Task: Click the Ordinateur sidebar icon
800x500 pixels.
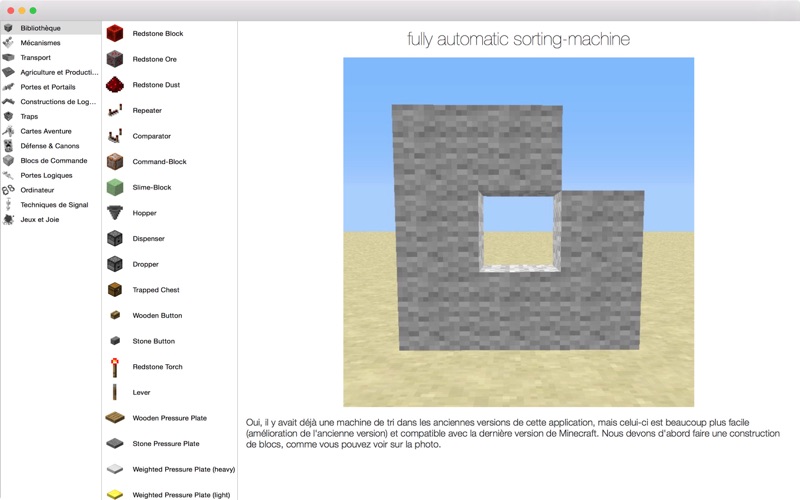Action: click(x=8, y=190)
